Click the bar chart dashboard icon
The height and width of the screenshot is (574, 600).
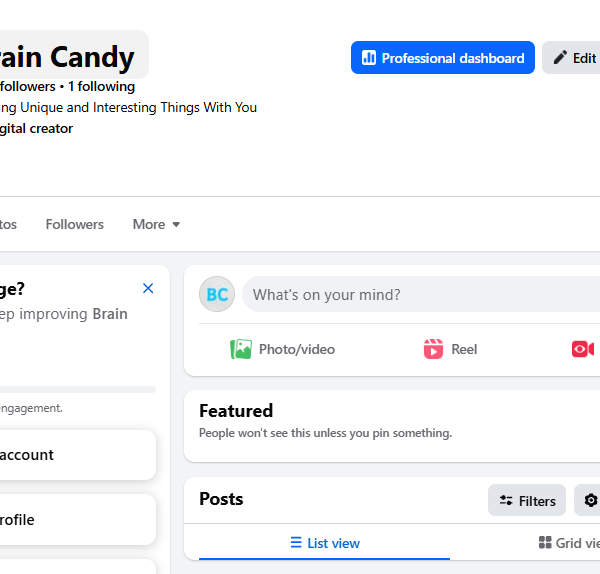point(369,58)
